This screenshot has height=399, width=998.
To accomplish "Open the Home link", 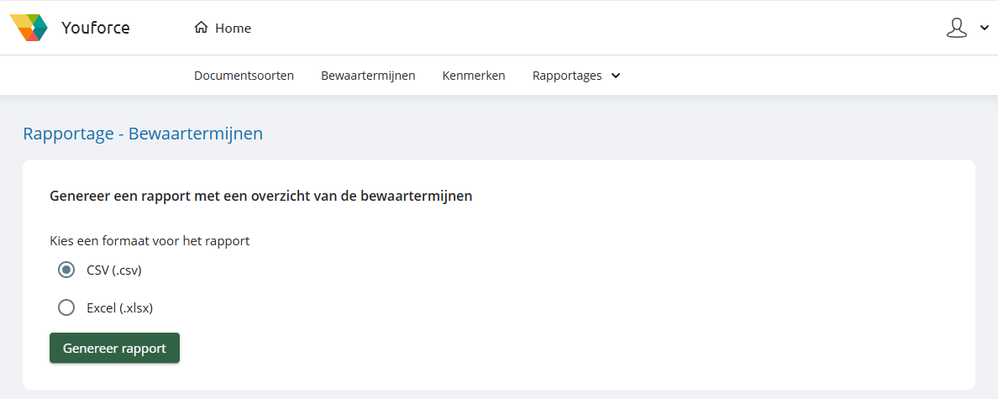I will 223,28.
